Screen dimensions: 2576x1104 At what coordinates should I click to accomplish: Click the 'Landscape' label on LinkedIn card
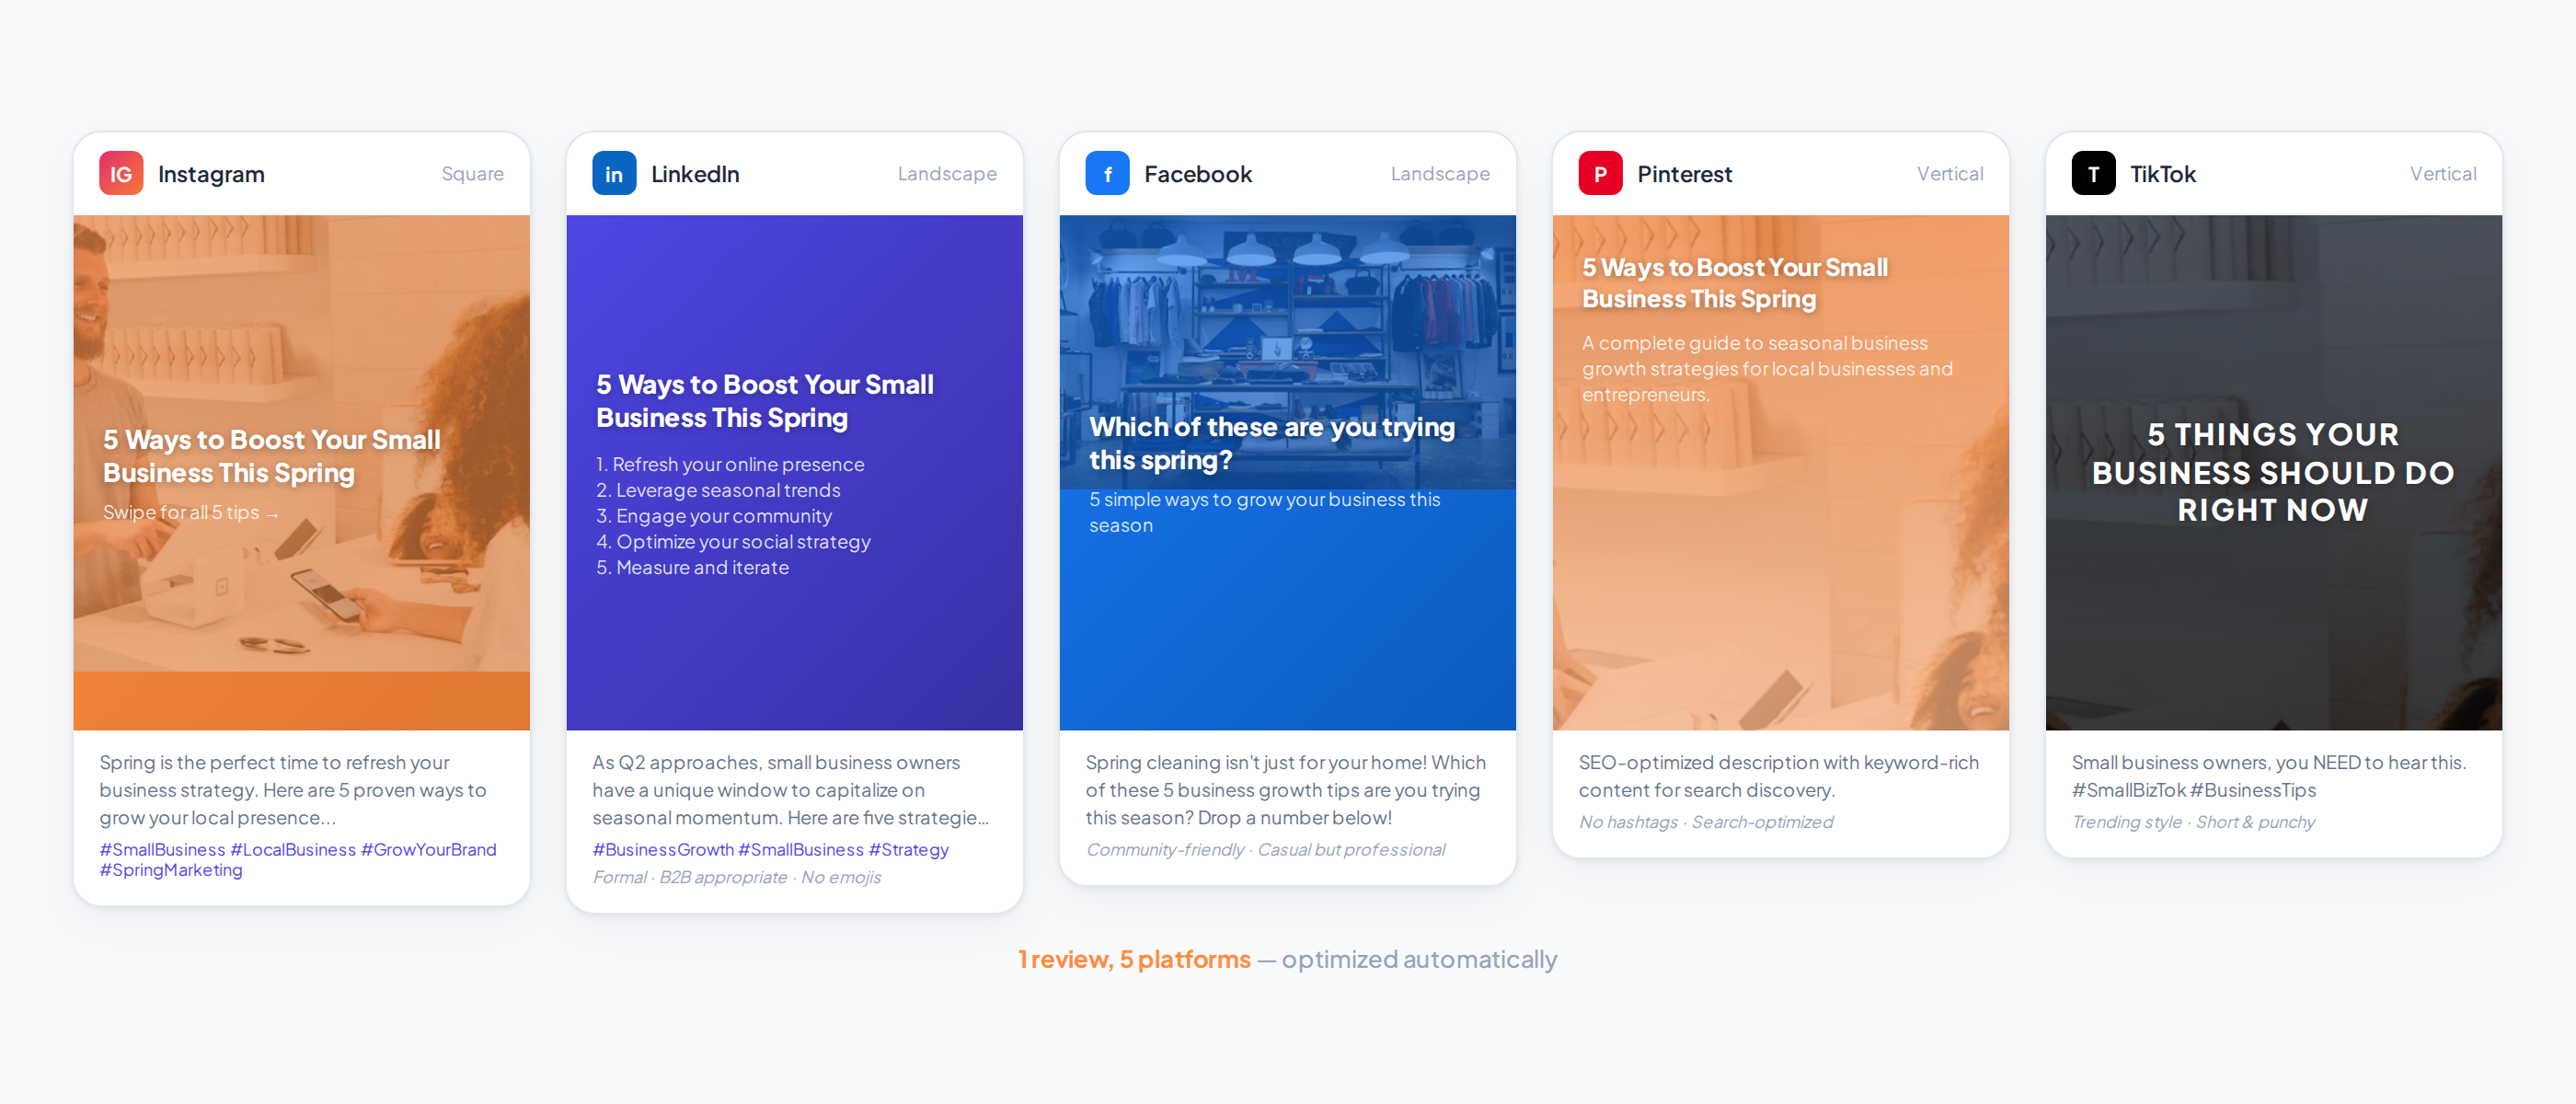pyautogui.click(x=947, y=173)
